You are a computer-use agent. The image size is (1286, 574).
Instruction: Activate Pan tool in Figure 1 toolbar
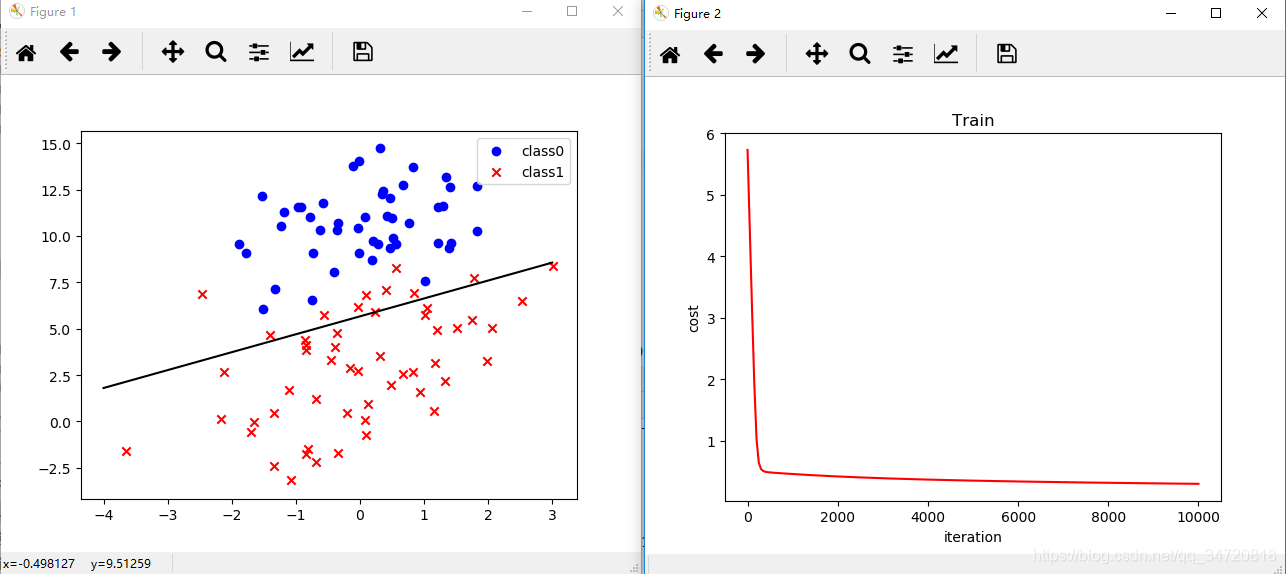click(173, 52)
